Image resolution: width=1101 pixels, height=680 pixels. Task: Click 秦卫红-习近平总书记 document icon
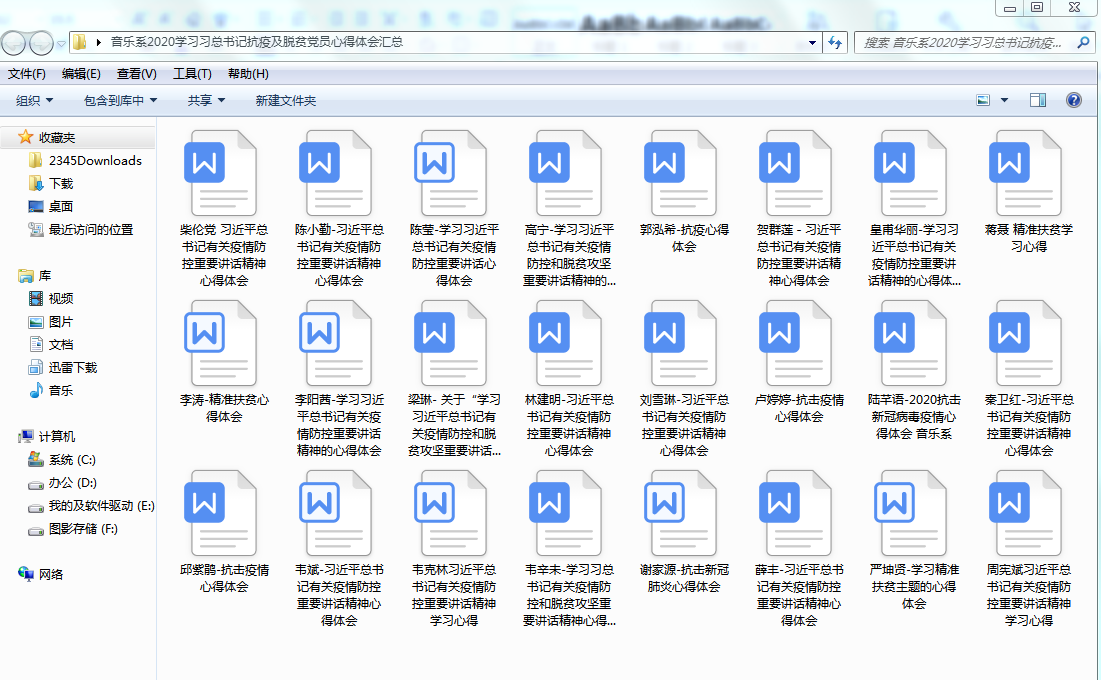click(x=1026, y=343)
